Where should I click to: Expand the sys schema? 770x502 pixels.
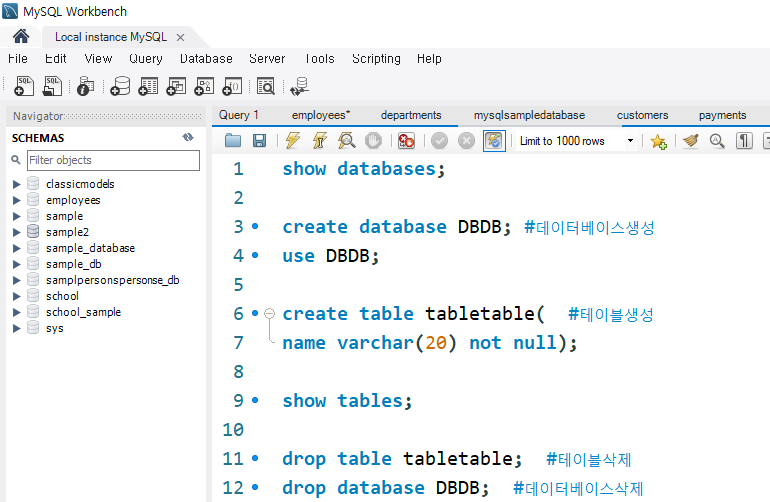pyautogui.click(x=17, y=328)
